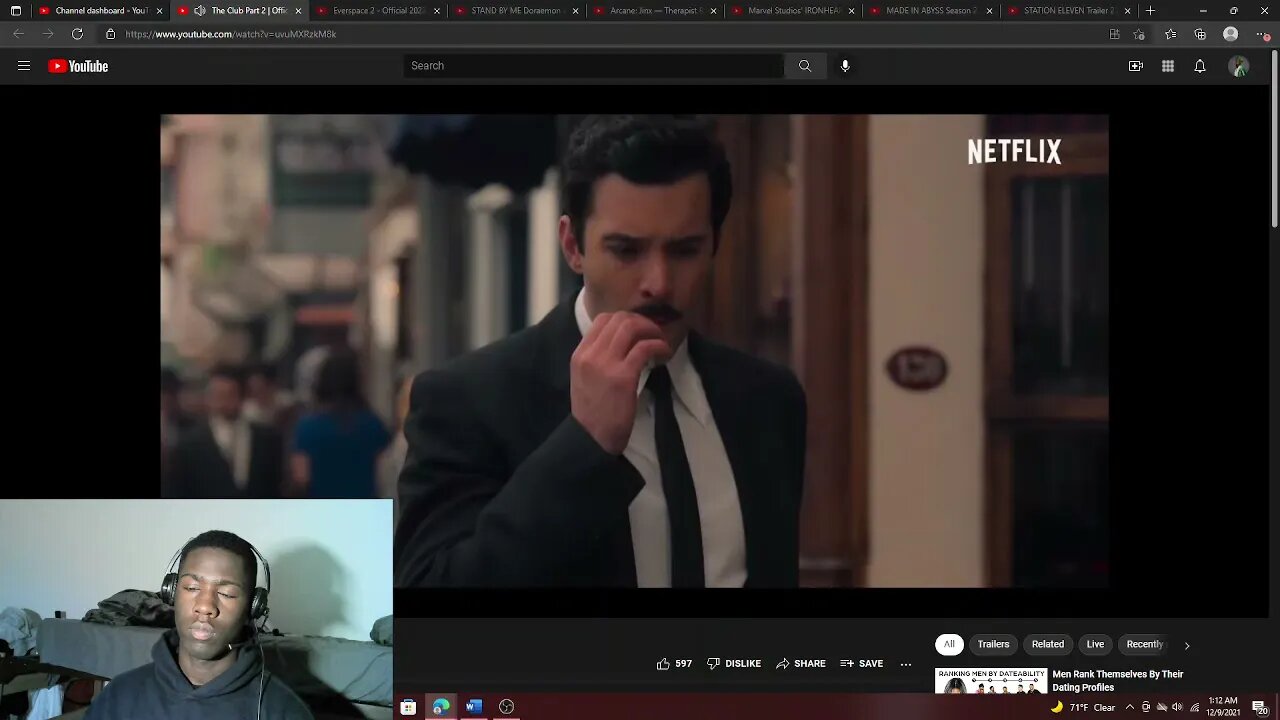This screenshot has width=1280, height=720.
Task: Switch to STAND BY ME Doraemon tab
Action: coord(517,11)
